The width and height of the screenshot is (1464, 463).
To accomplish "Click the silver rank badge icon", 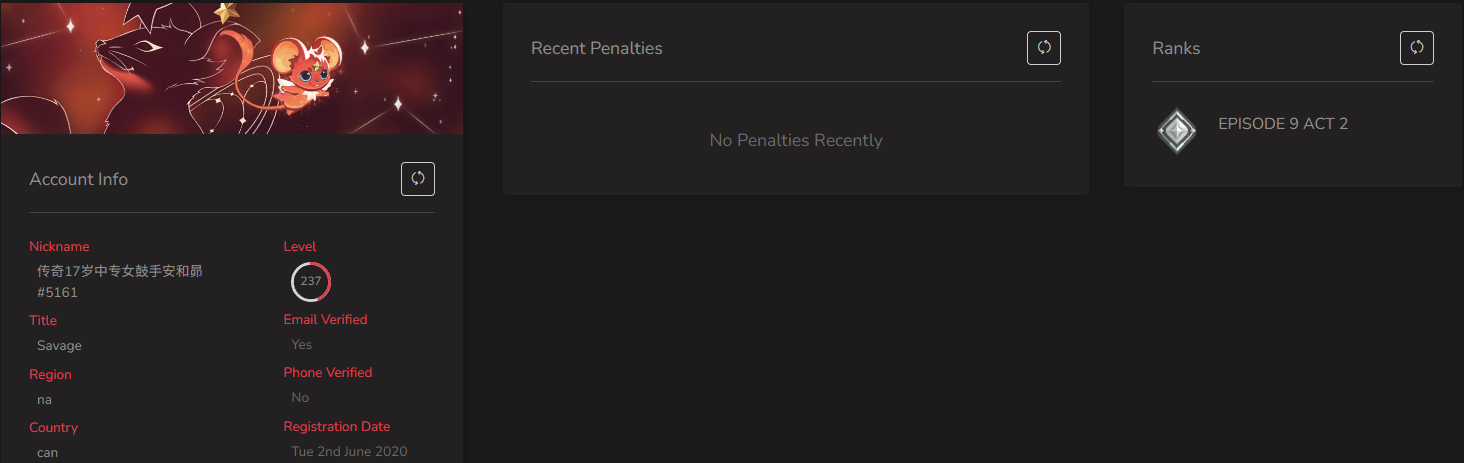I will click(1177, 131).
